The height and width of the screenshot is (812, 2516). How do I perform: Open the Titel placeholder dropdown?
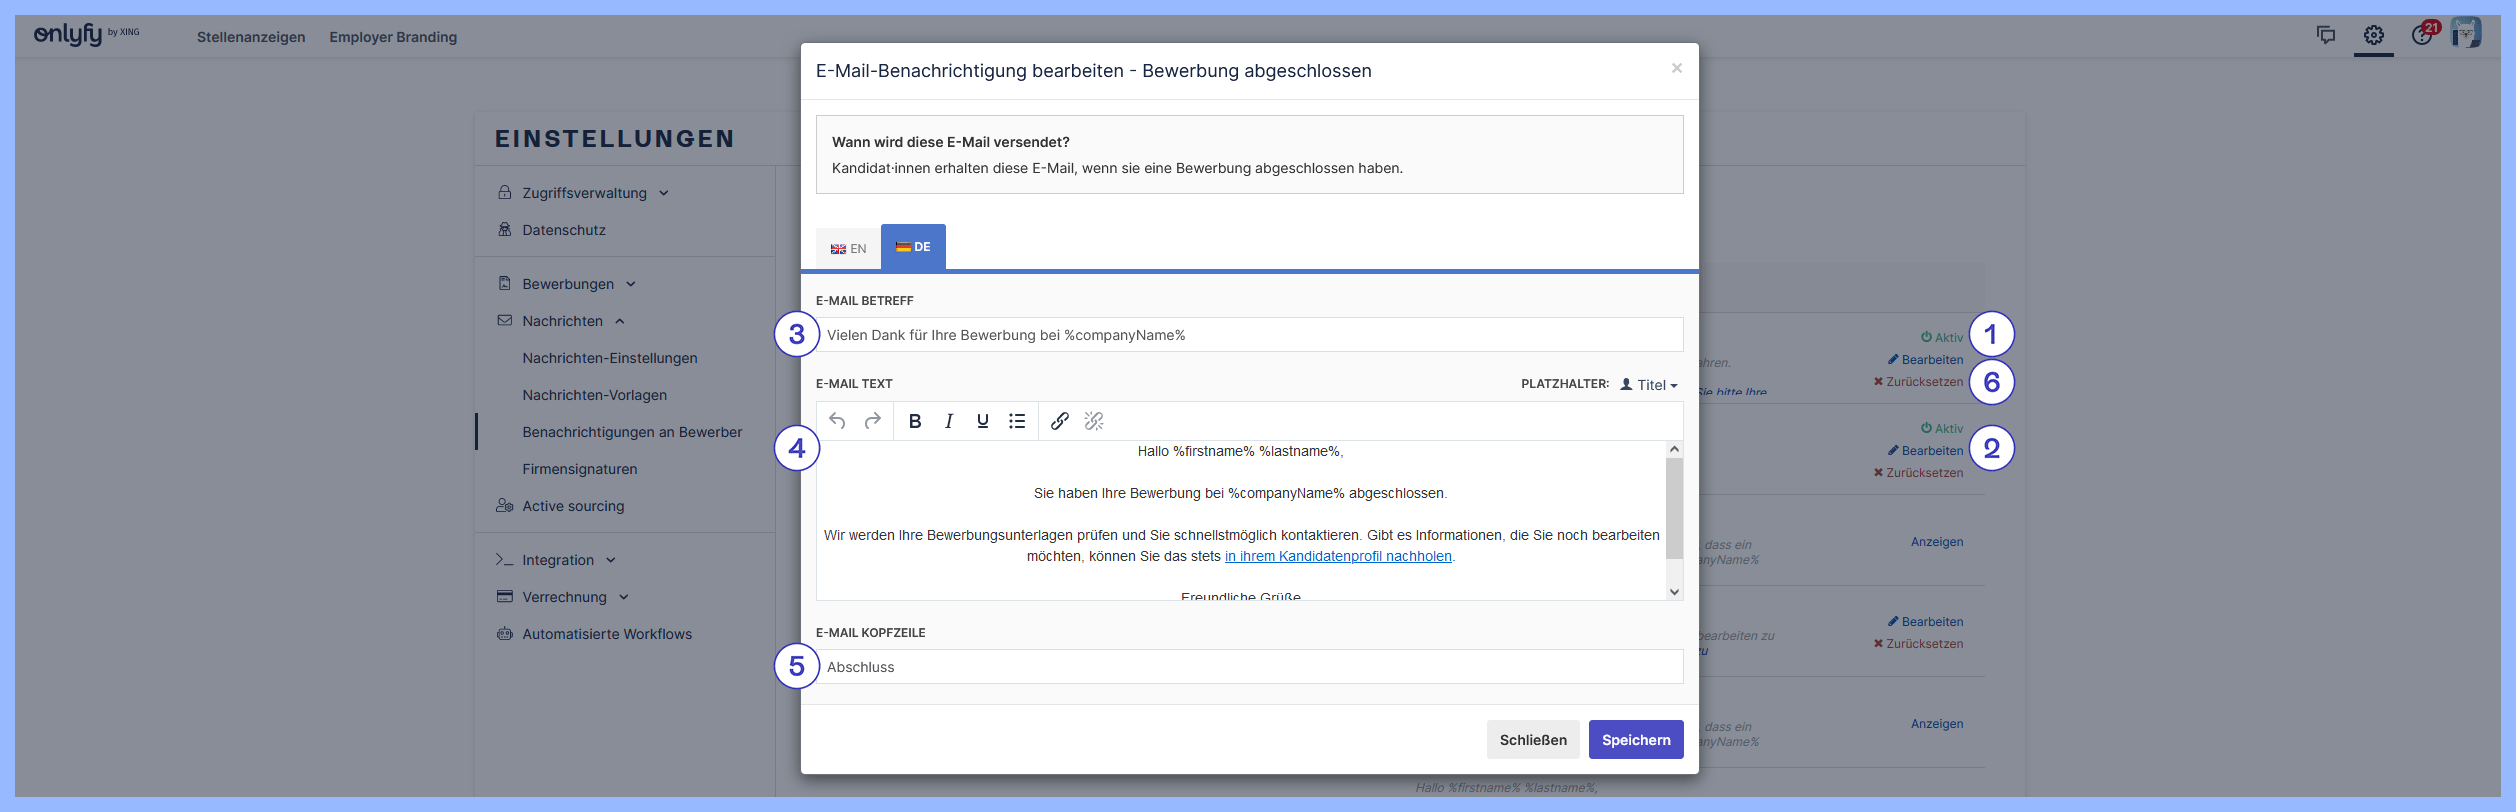[1650, 385]
